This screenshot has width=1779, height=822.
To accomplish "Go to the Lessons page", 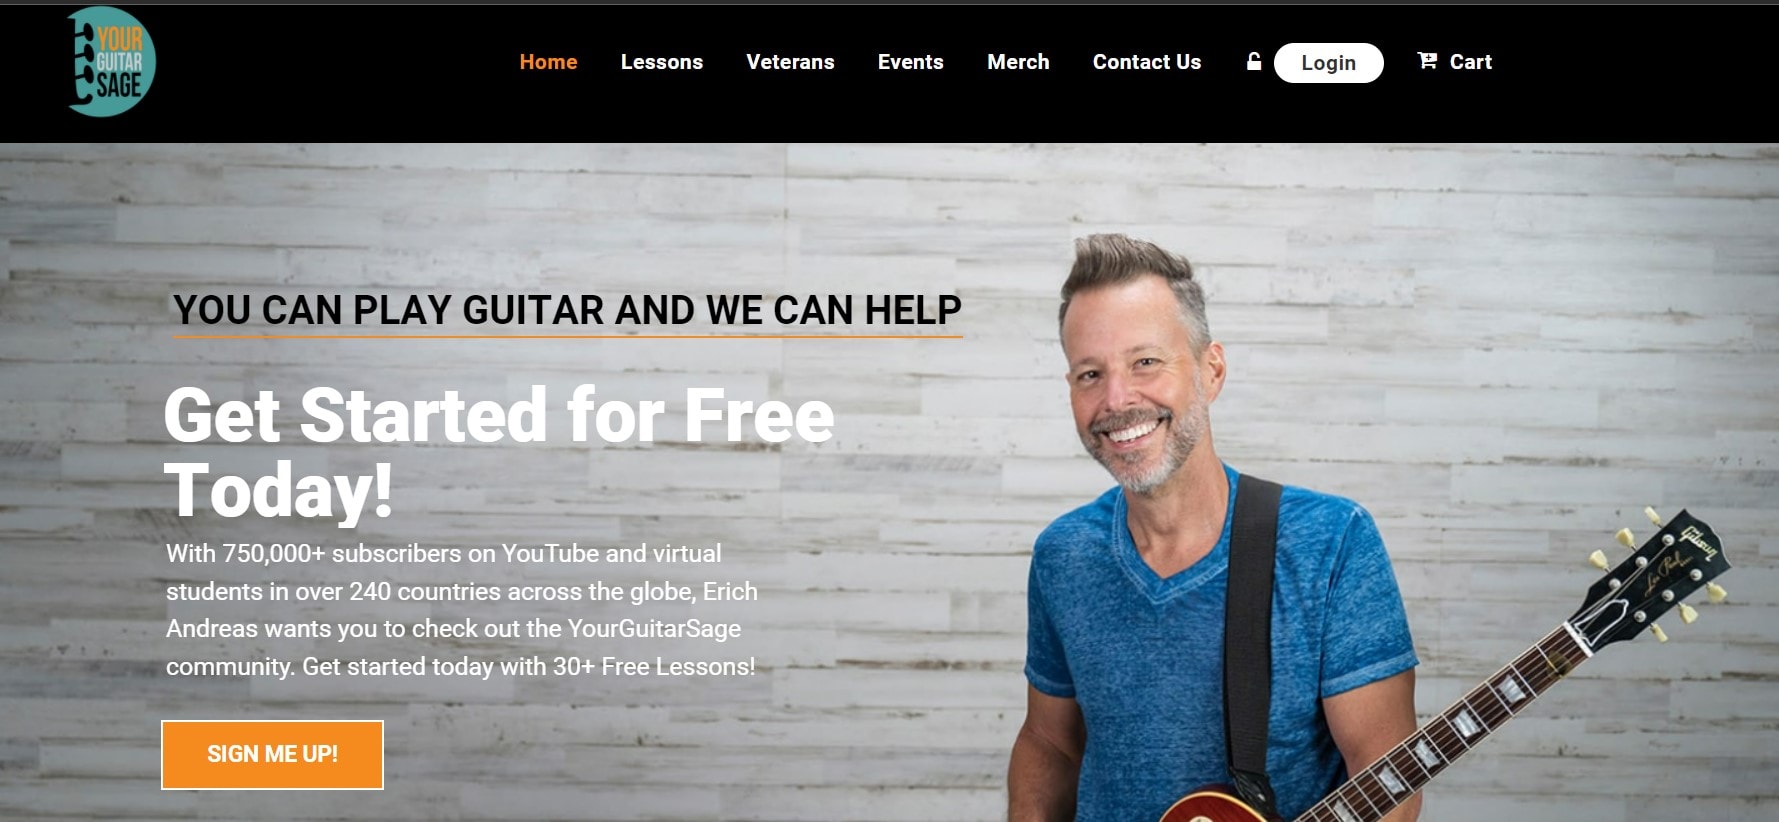I will pyautogui.click(x=662, y=62).
